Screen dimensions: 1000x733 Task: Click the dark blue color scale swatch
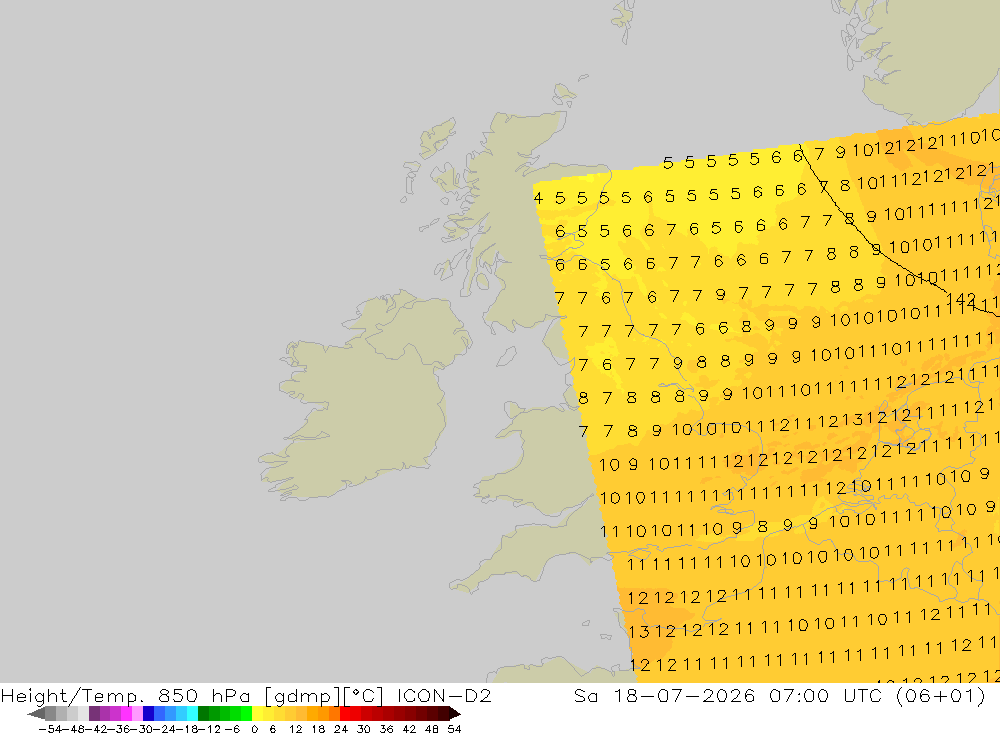coord(148,713)
